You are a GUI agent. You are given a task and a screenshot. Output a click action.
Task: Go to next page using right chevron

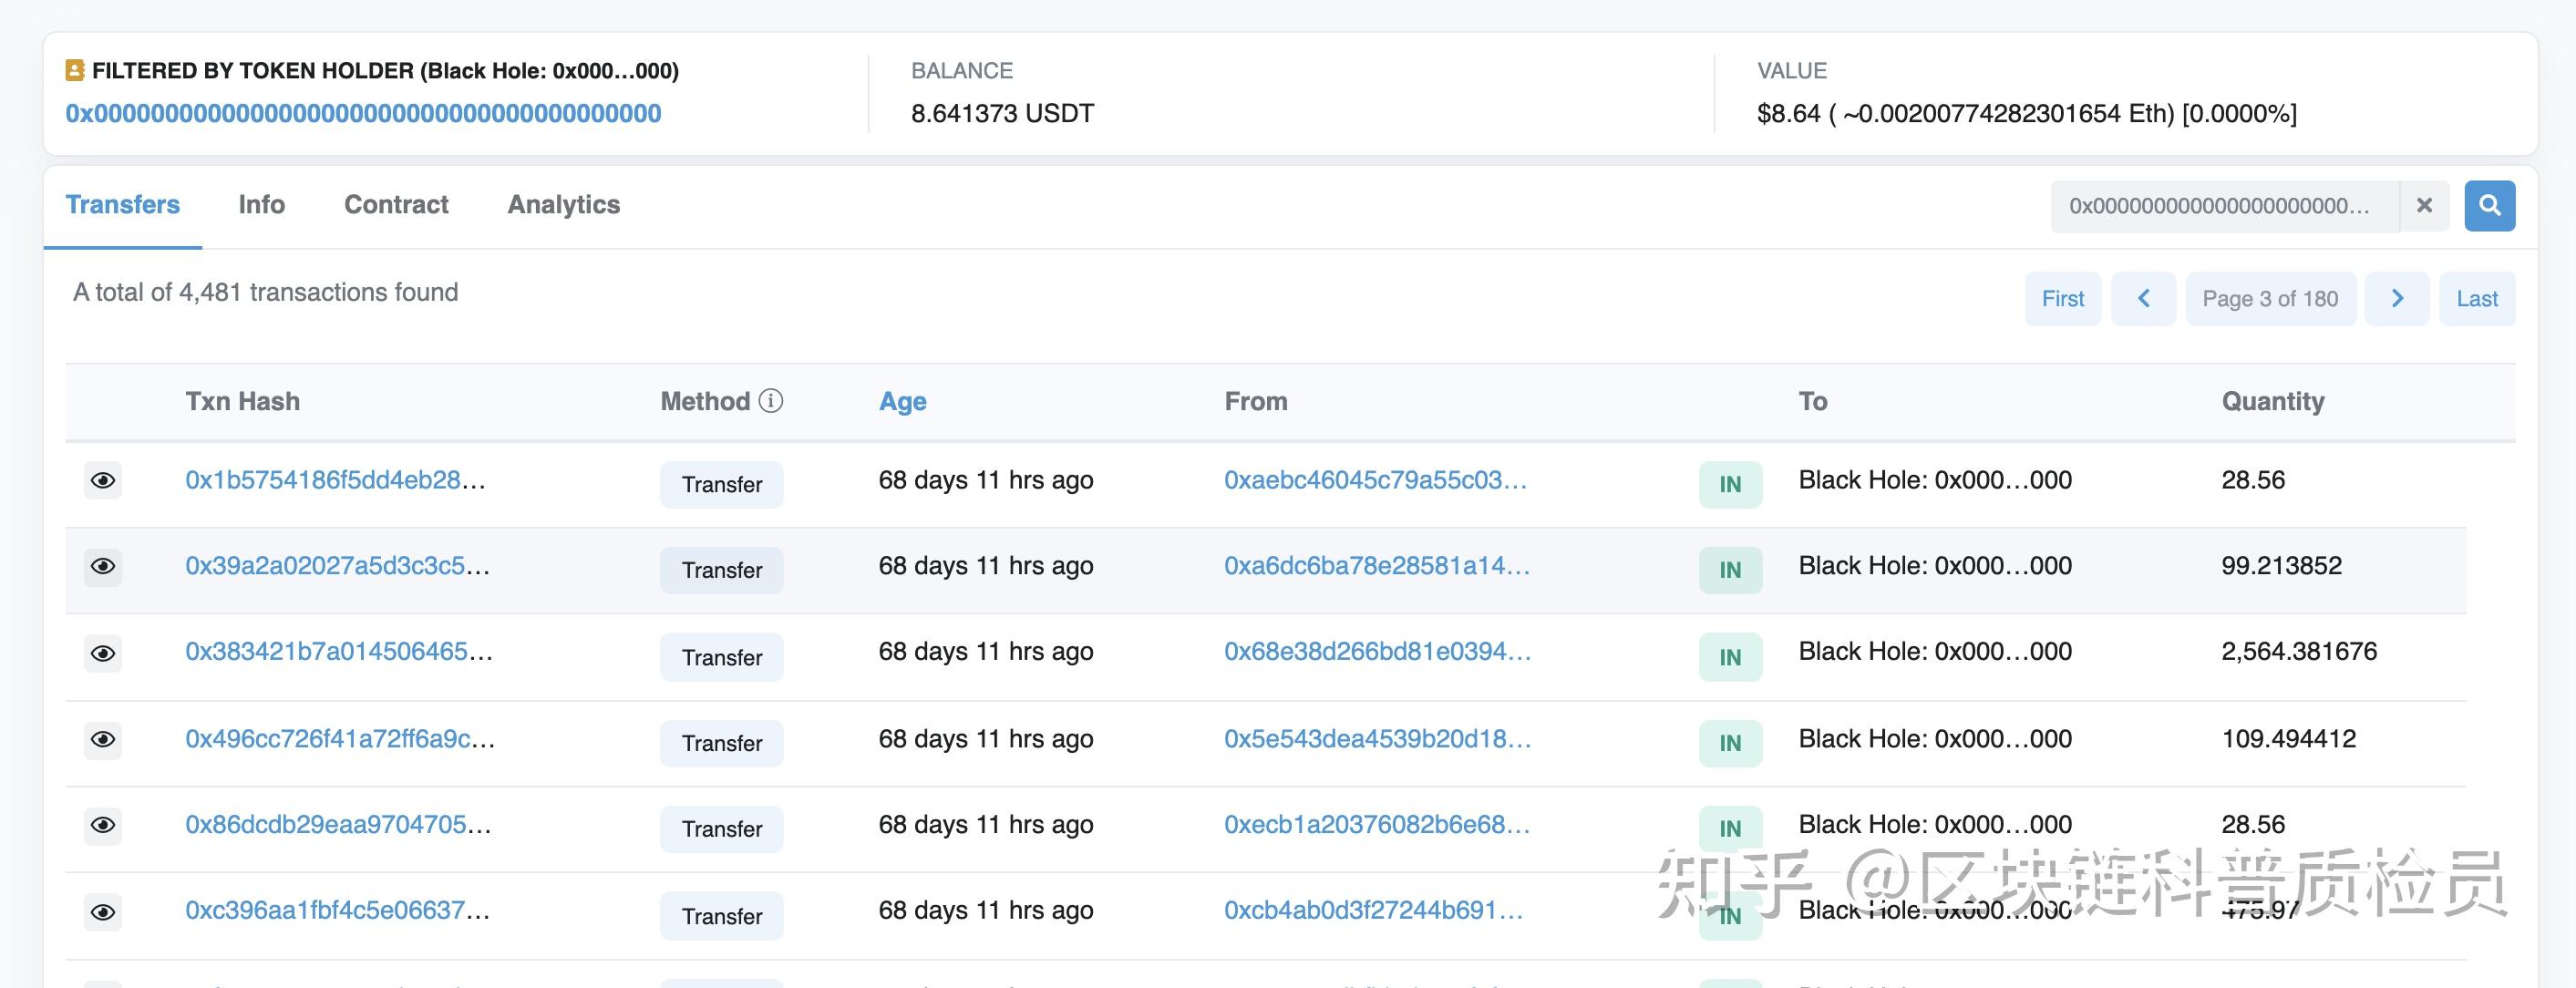[x=2396, y=298]
